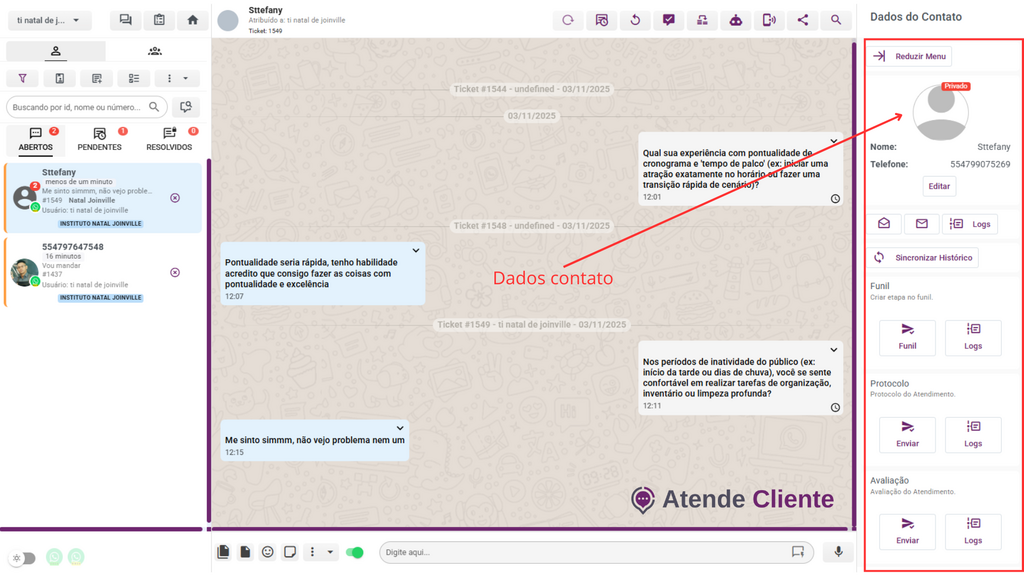Image resolution: width=1024 pixels, height=576 pixels.
Task: Open message search magnifier in the chat header
Action: pos(836,20)
